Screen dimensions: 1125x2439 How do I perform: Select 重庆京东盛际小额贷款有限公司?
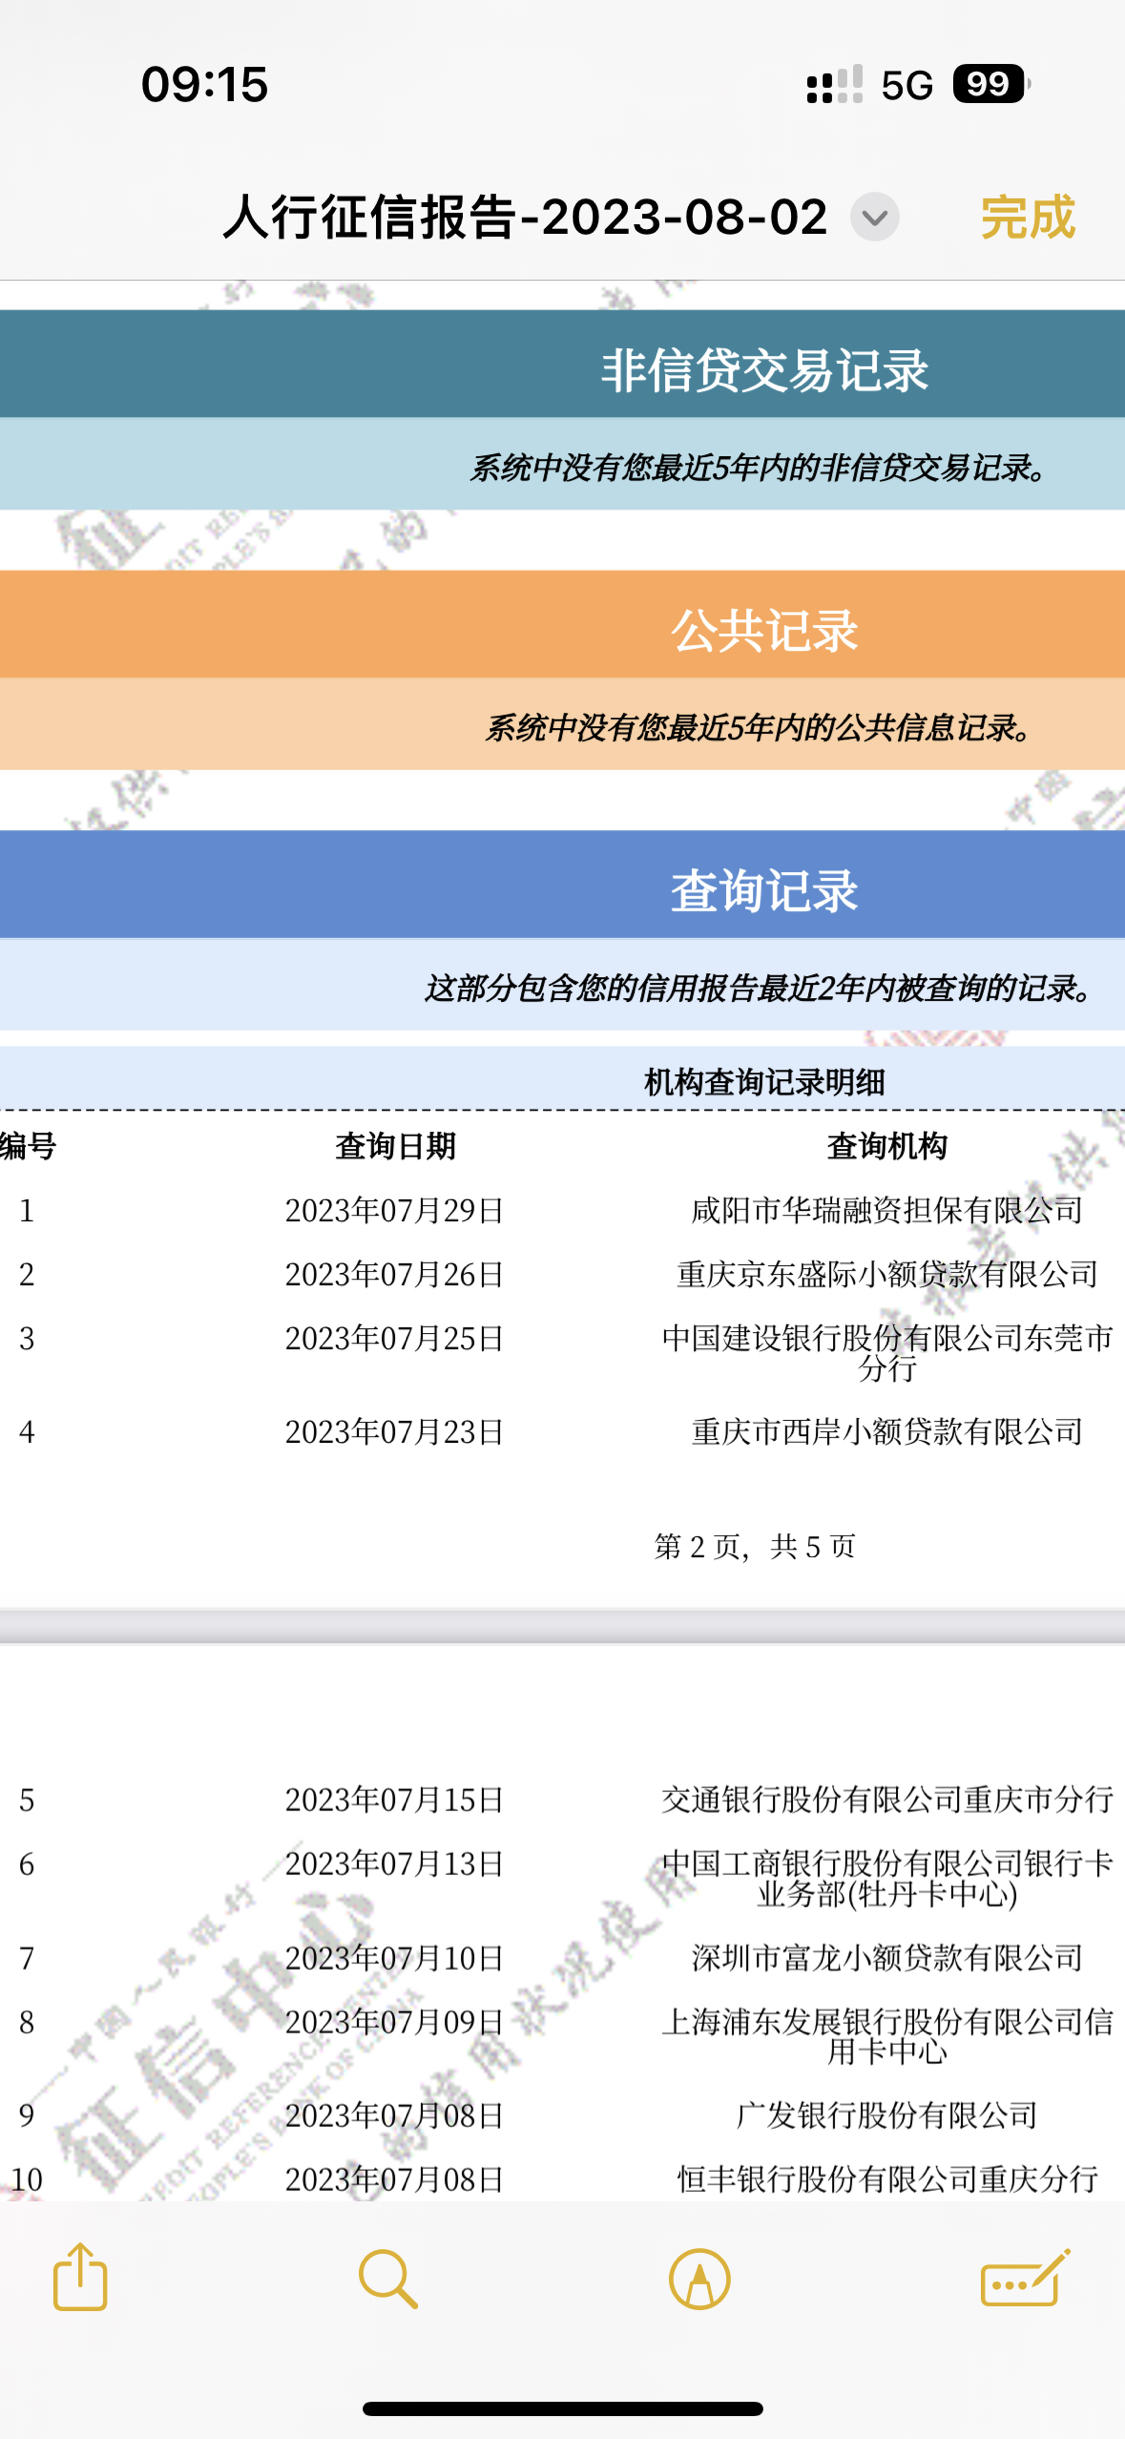887,1274
